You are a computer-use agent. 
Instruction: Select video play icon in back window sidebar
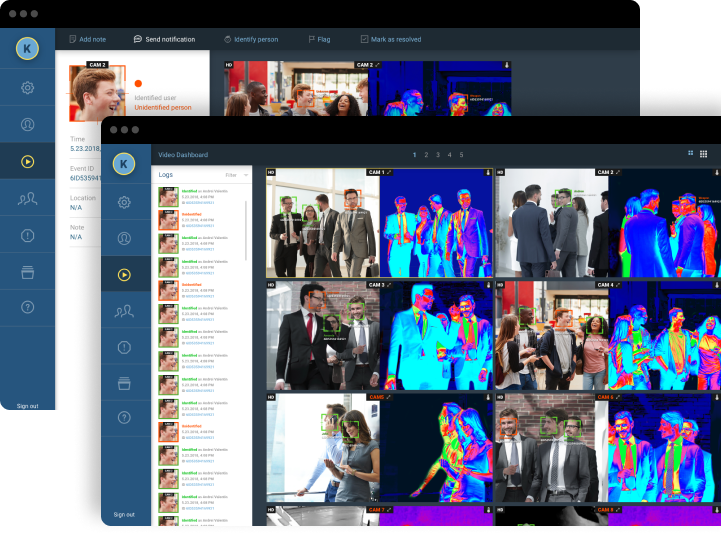click(x=27, y=161)
